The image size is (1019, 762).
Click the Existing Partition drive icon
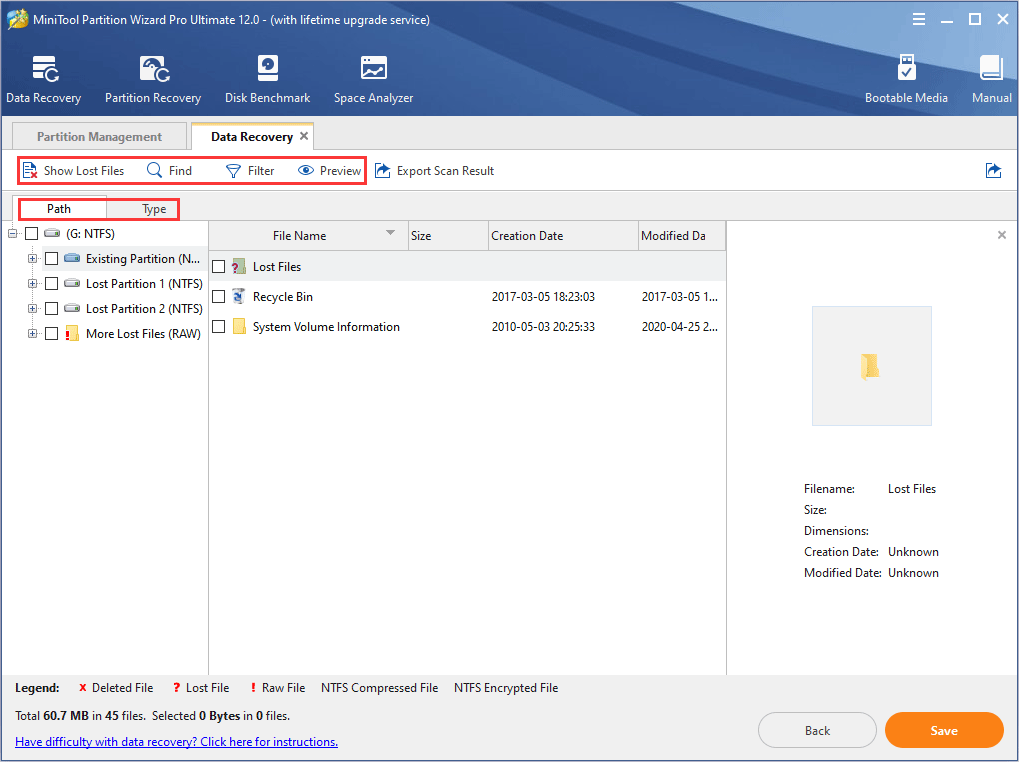[72, 258]
